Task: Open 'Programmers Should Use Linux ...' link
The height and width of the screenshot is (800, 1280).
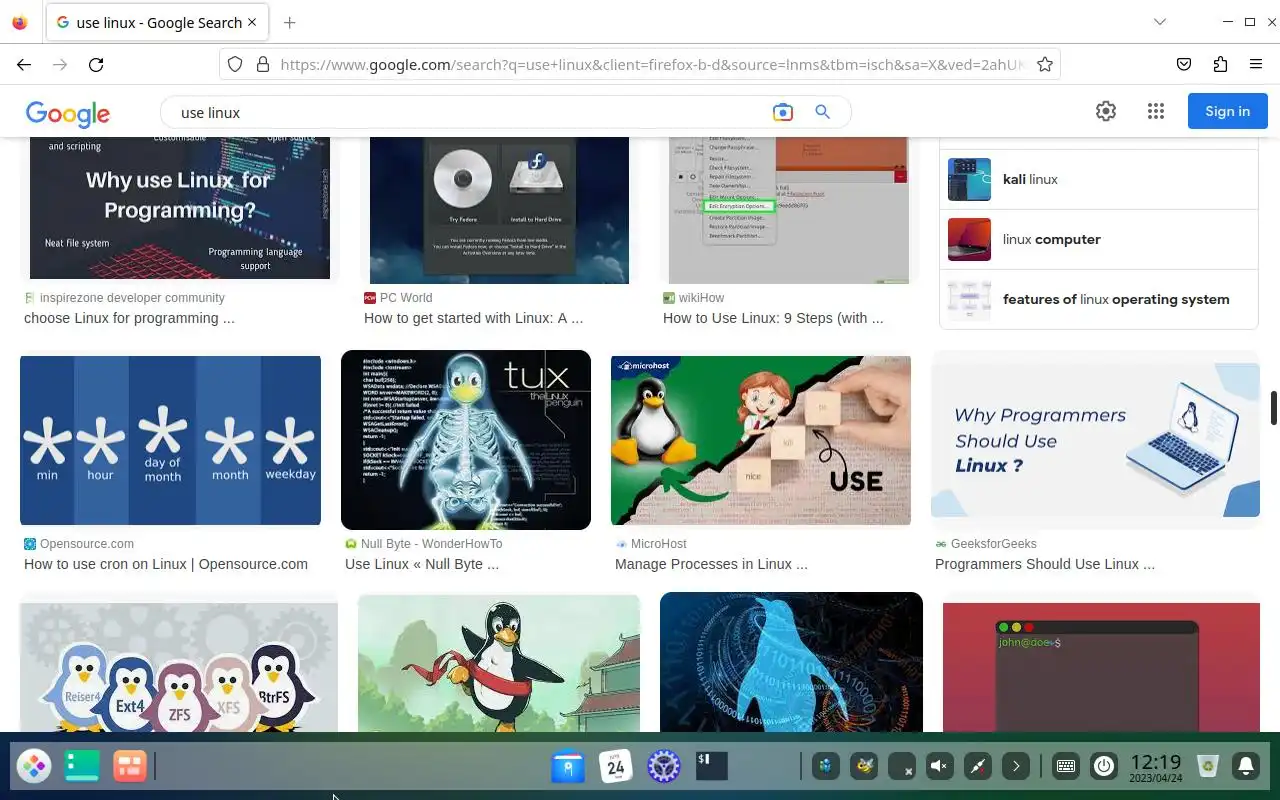Action: [1045, 564]
